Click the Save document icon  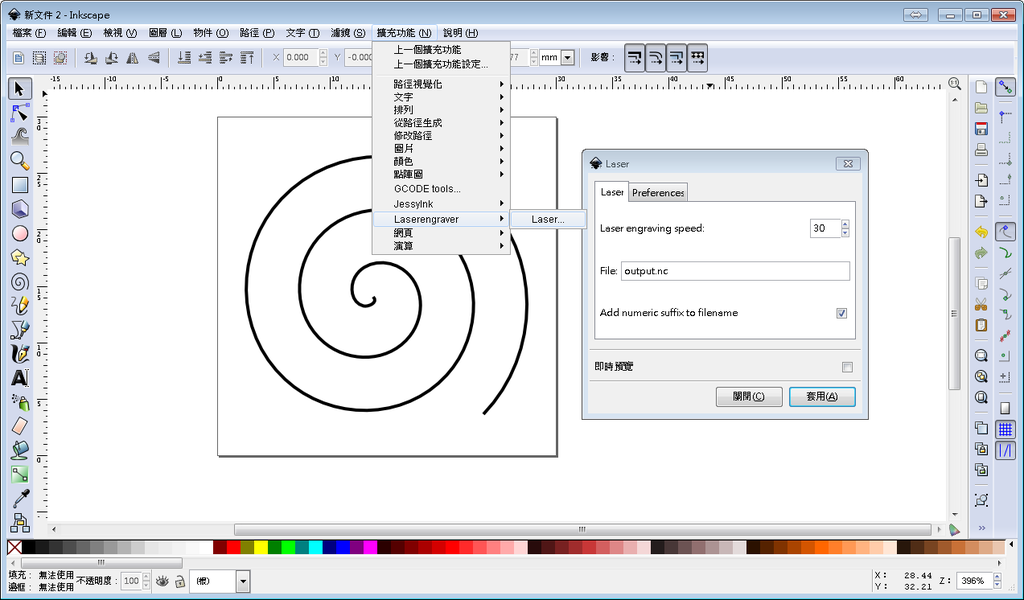pyautogui.click(x=981, y=129)
